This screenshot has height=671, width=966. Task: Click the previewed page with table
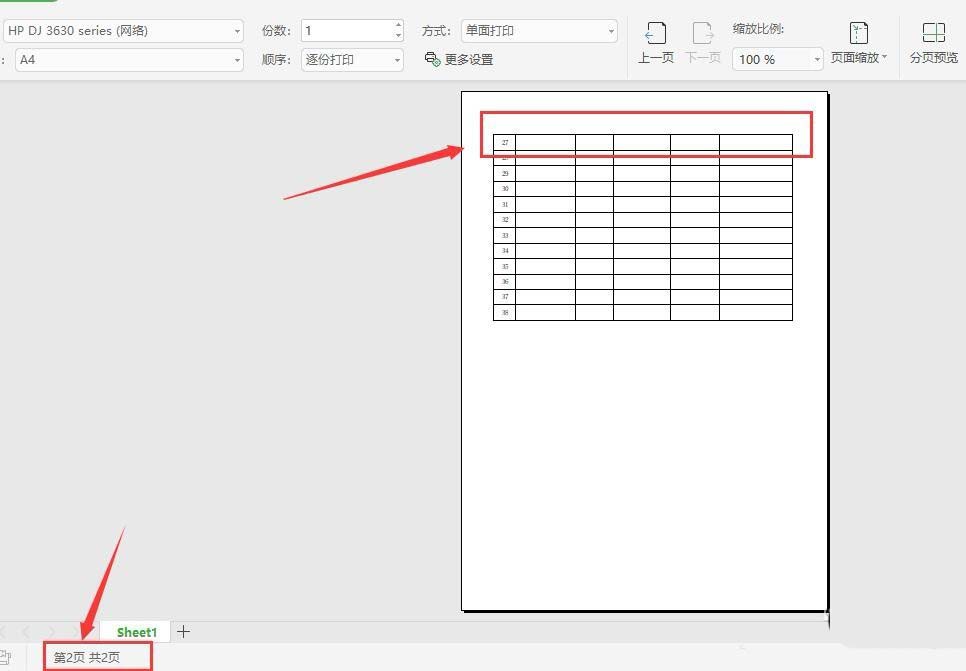tap(644, 450)
